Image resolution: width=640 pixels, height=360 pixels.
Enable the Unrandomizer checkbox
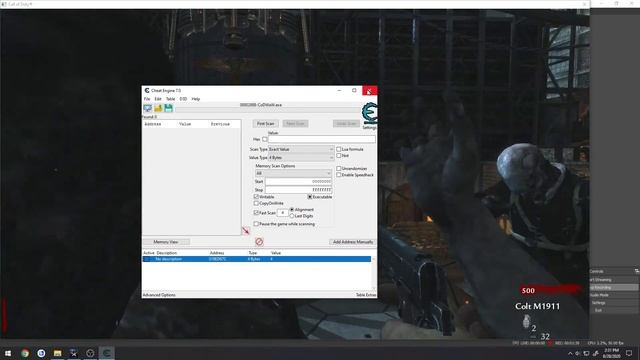tap(338, 168)
